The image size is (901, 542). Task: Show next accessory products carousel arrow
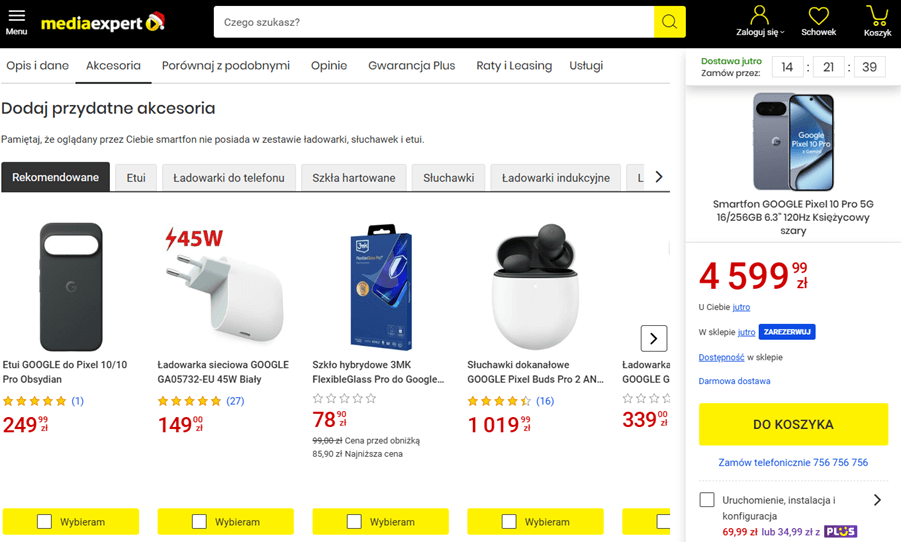point(653,338)
